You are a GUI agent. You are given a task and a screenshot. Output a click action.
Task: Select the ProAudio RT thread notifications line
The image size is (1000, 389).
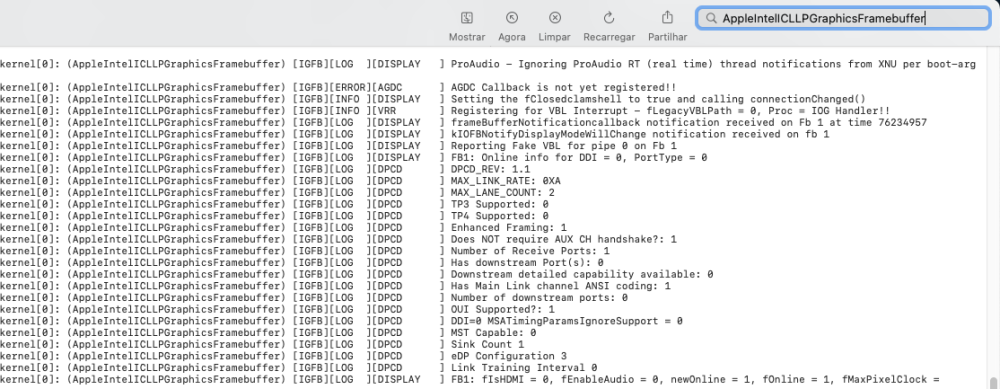488,64
